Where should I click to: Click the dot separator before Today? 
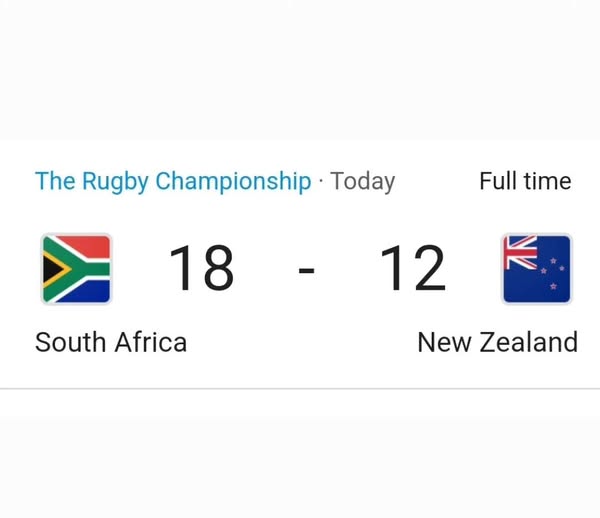321,182
